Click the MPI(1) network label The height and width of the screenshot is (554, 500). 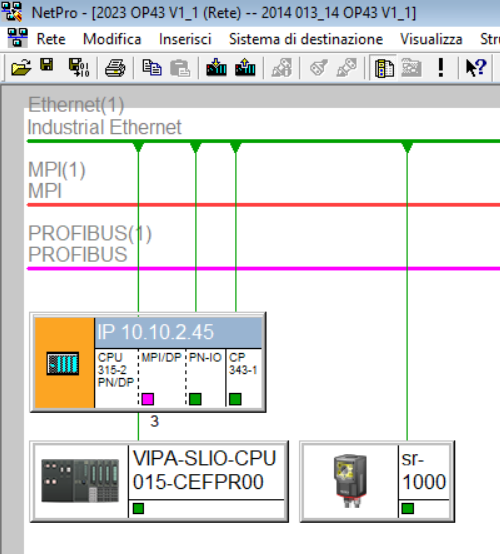click(x=57, y=180)
